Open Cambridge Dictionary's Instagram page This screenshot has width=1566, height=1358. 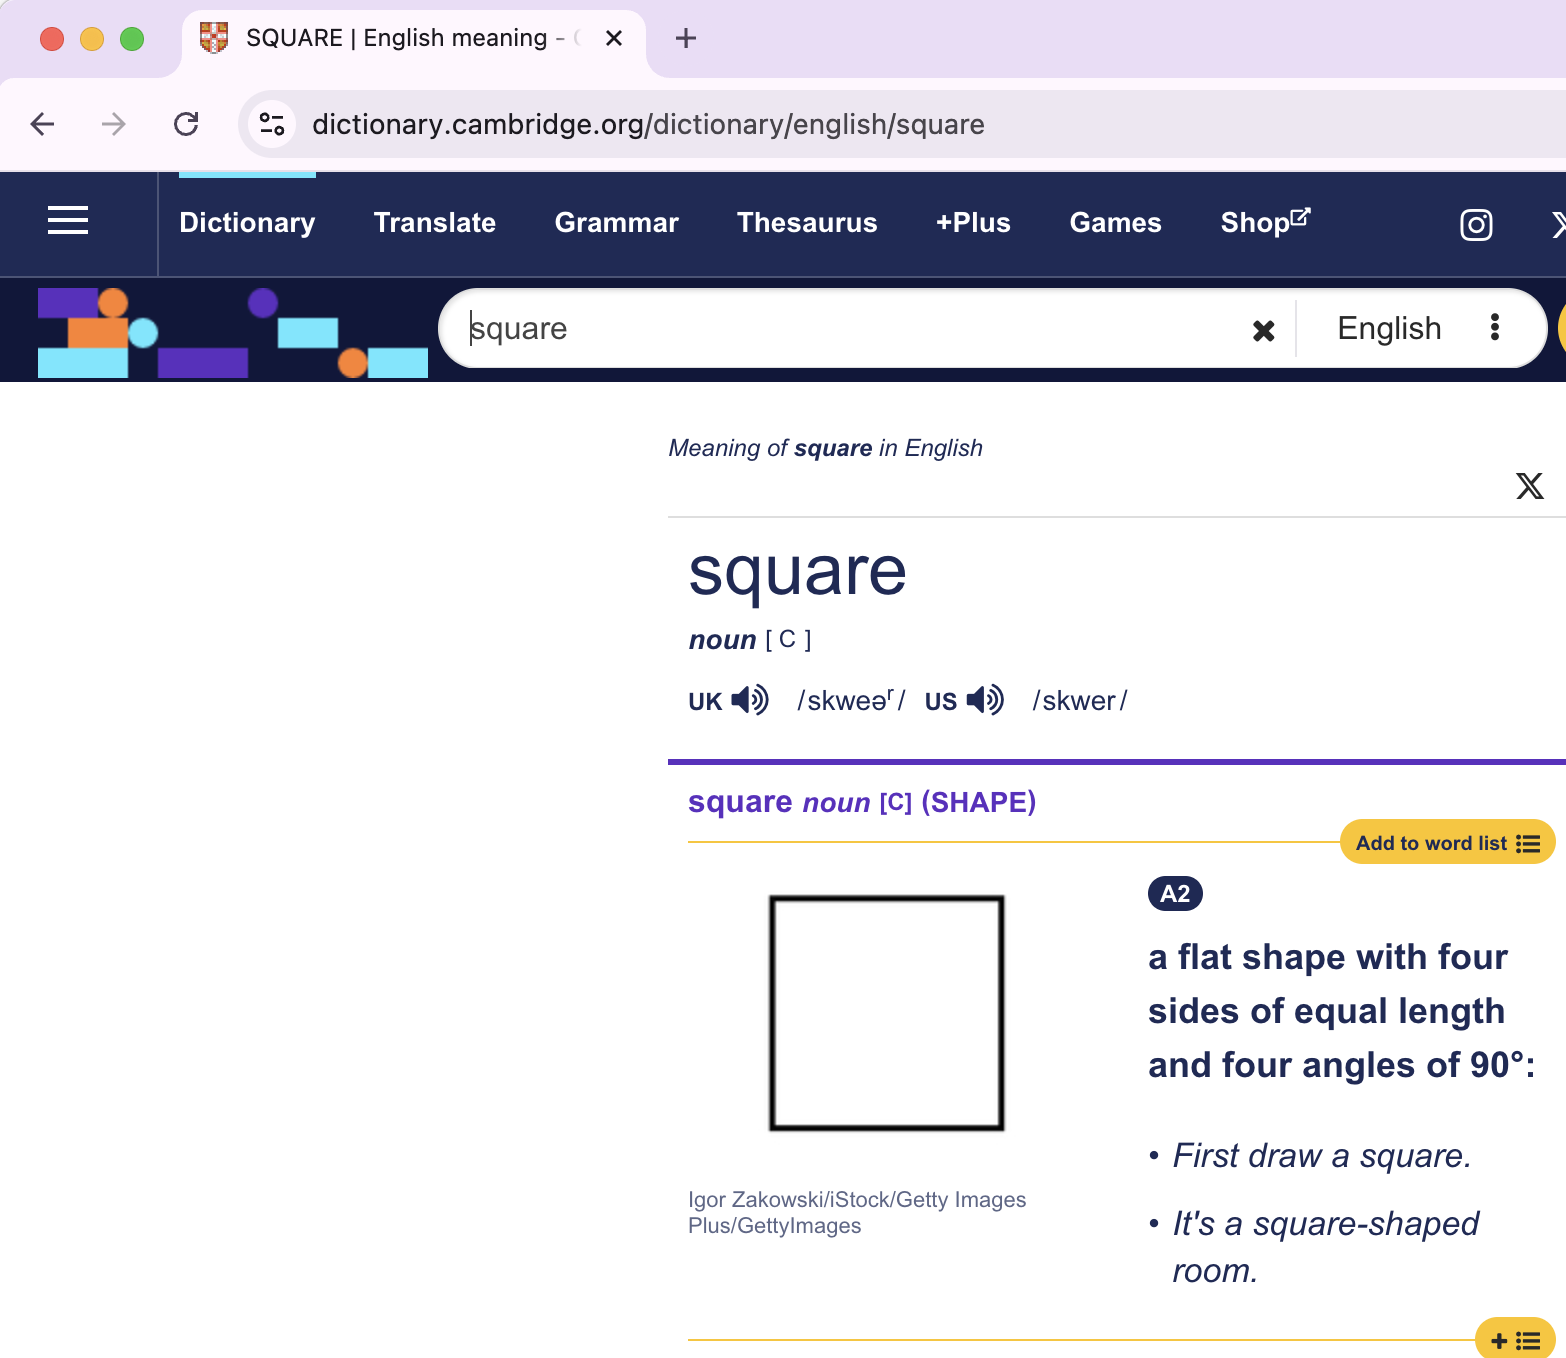click(1476, 224)
